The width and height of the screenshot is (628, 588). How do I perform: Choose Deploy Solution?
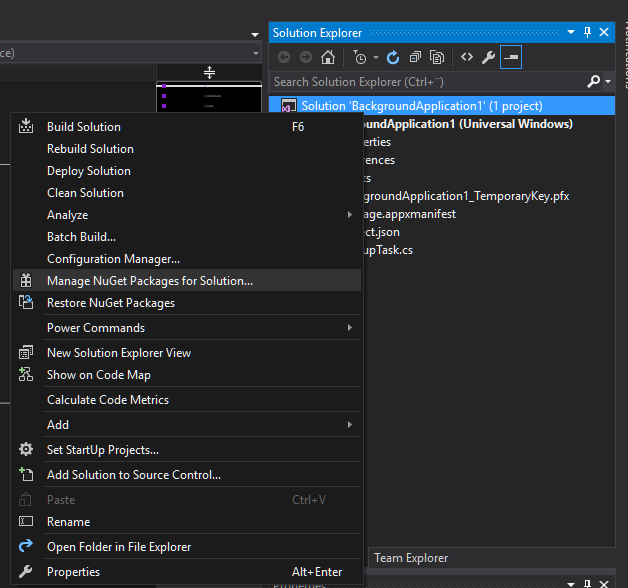point(187,171)
